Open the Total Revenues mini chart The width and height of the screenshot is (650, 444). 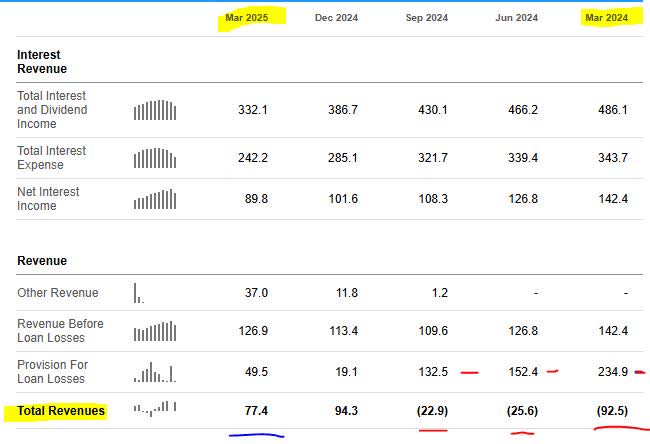pyautogui.click(x=155, y=409)
